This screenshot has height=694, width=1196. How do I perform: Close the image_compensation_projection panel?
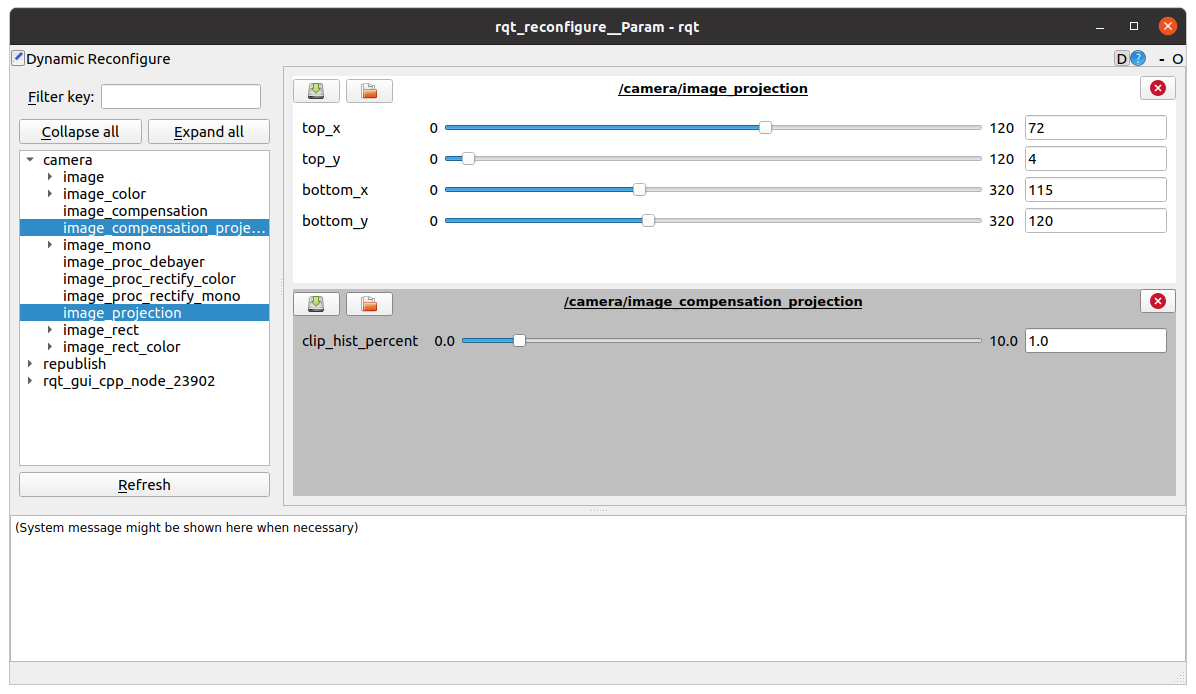(x=1157, y=301)
